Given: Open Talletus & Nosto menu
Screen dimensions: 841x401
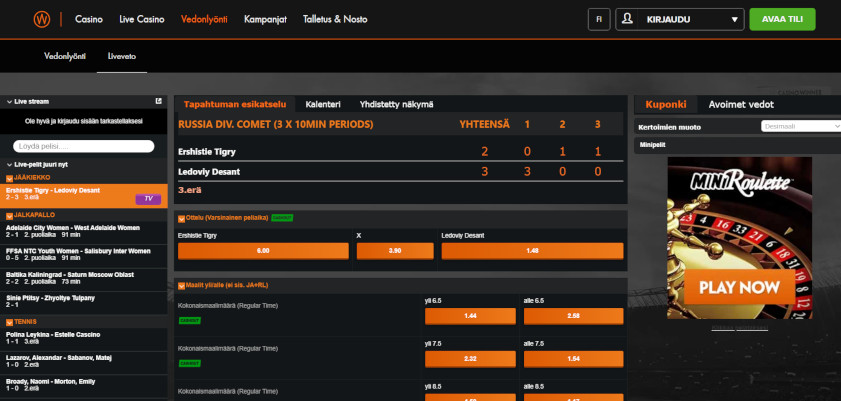Looking at the screenshot, I should pyautogui.click(x=335, y=19).
